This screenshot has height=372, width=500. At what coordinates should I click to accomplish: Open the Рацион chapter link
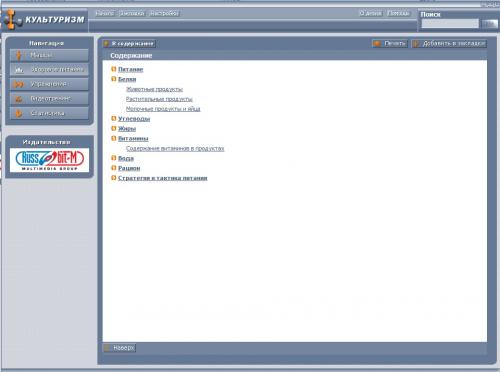[x=129, y=168]
